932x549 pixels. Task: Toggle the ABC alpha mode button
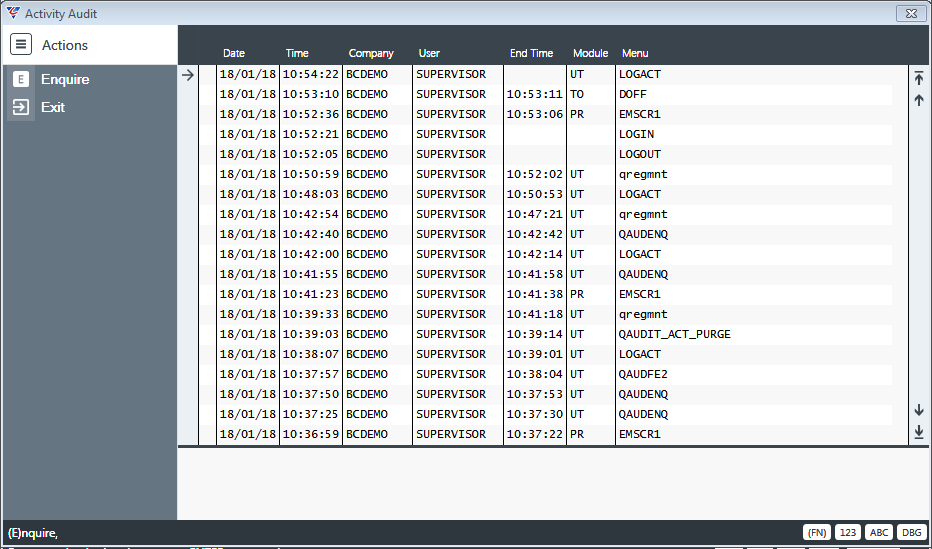[x=879, y=533]
